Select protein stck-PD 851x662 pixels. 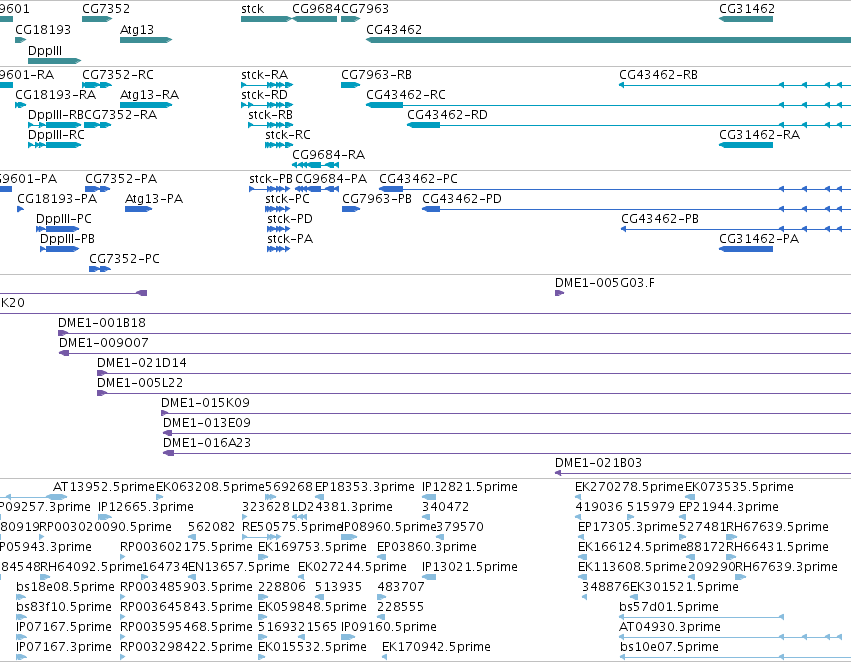(278, 229)
